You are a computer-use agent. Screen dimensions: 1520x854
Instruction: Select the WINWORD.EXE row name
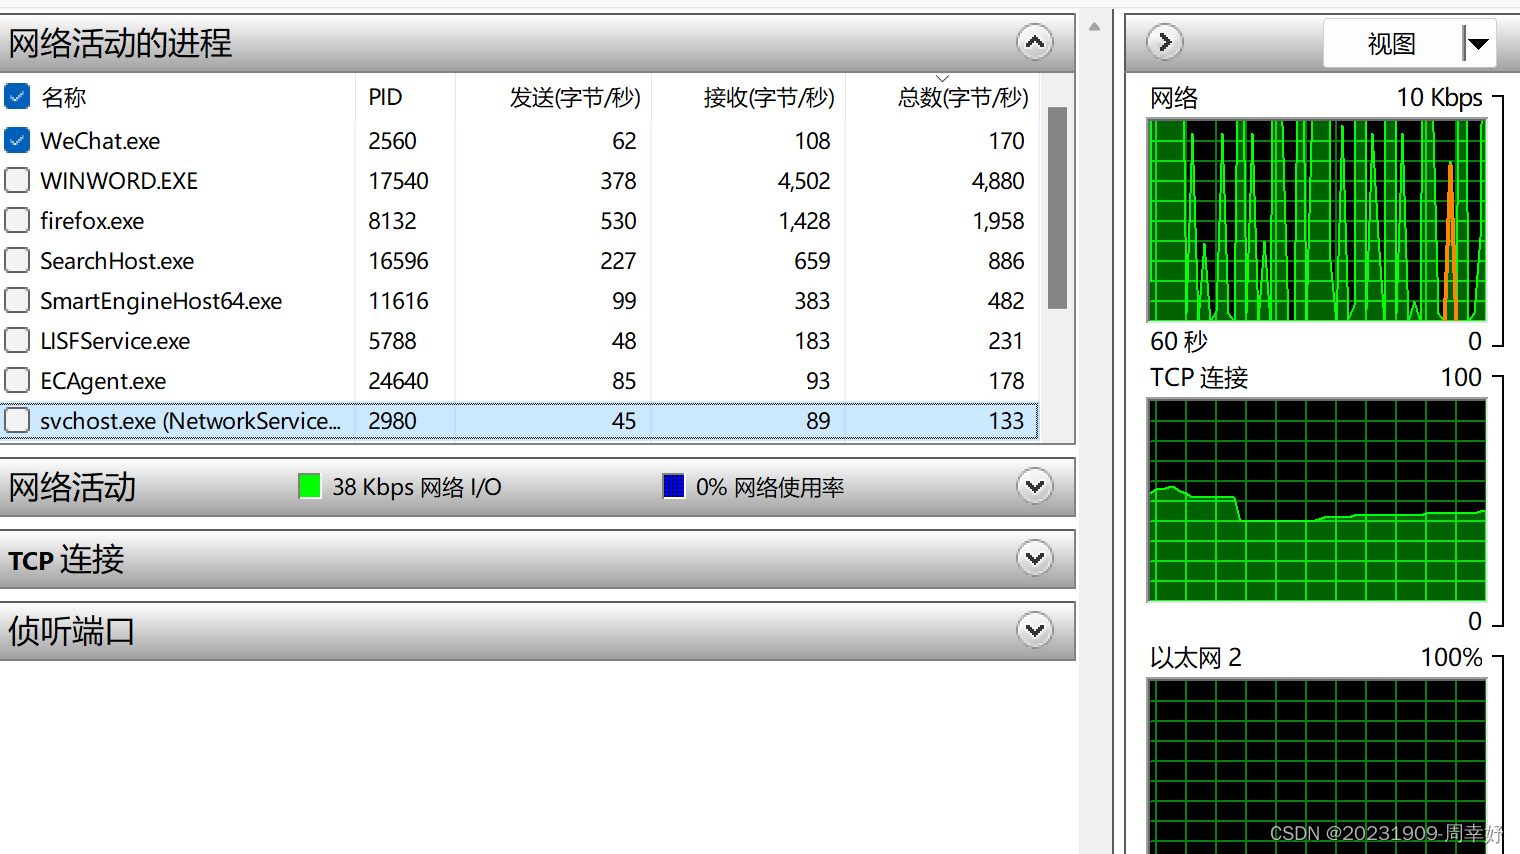tap(119, 181)
